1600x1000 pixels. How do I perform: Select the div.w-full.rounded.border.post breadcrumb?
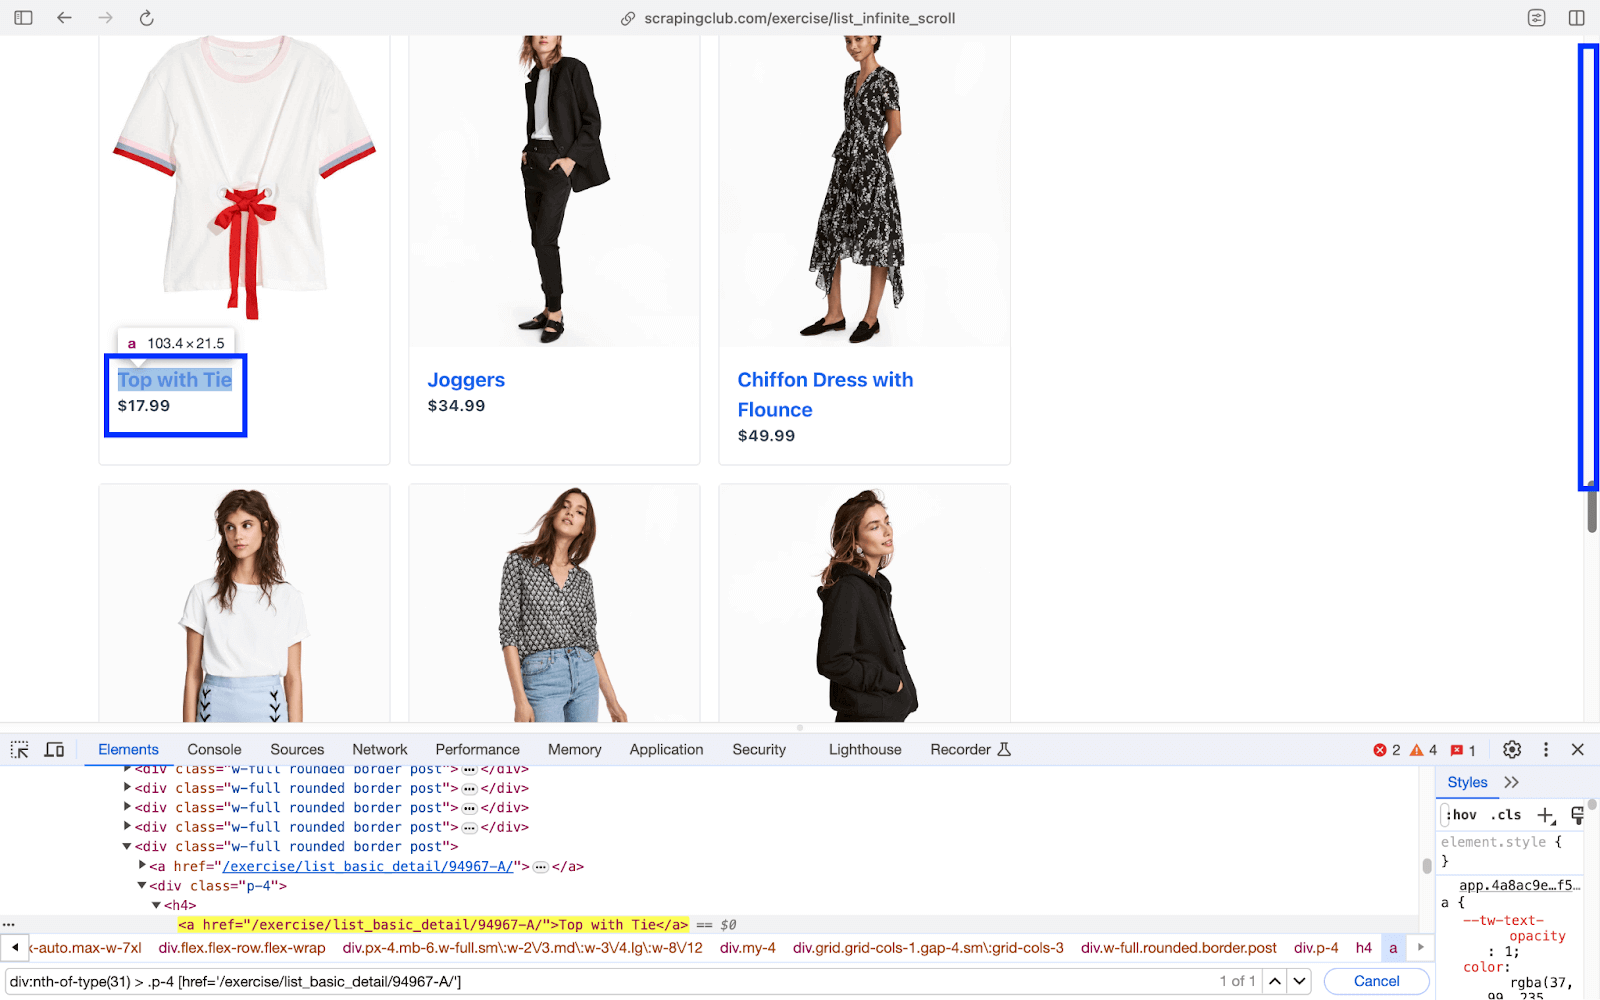pyautogui.click(x=1179, y=948)
